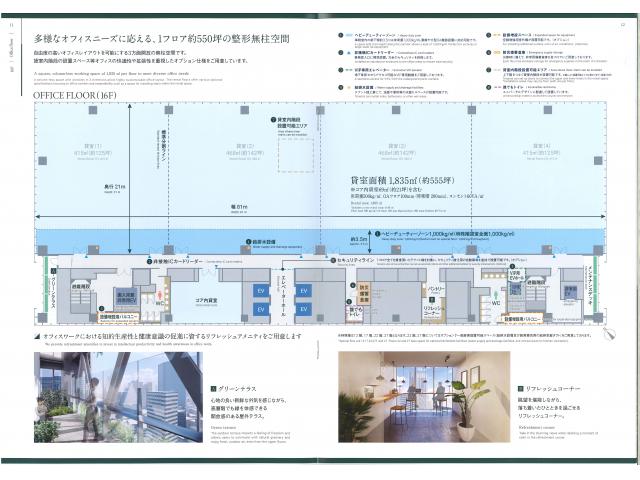640x480 pixels.
Task: Click the numbered marker above the dashed installation area
Action: [x=272, y=118]
